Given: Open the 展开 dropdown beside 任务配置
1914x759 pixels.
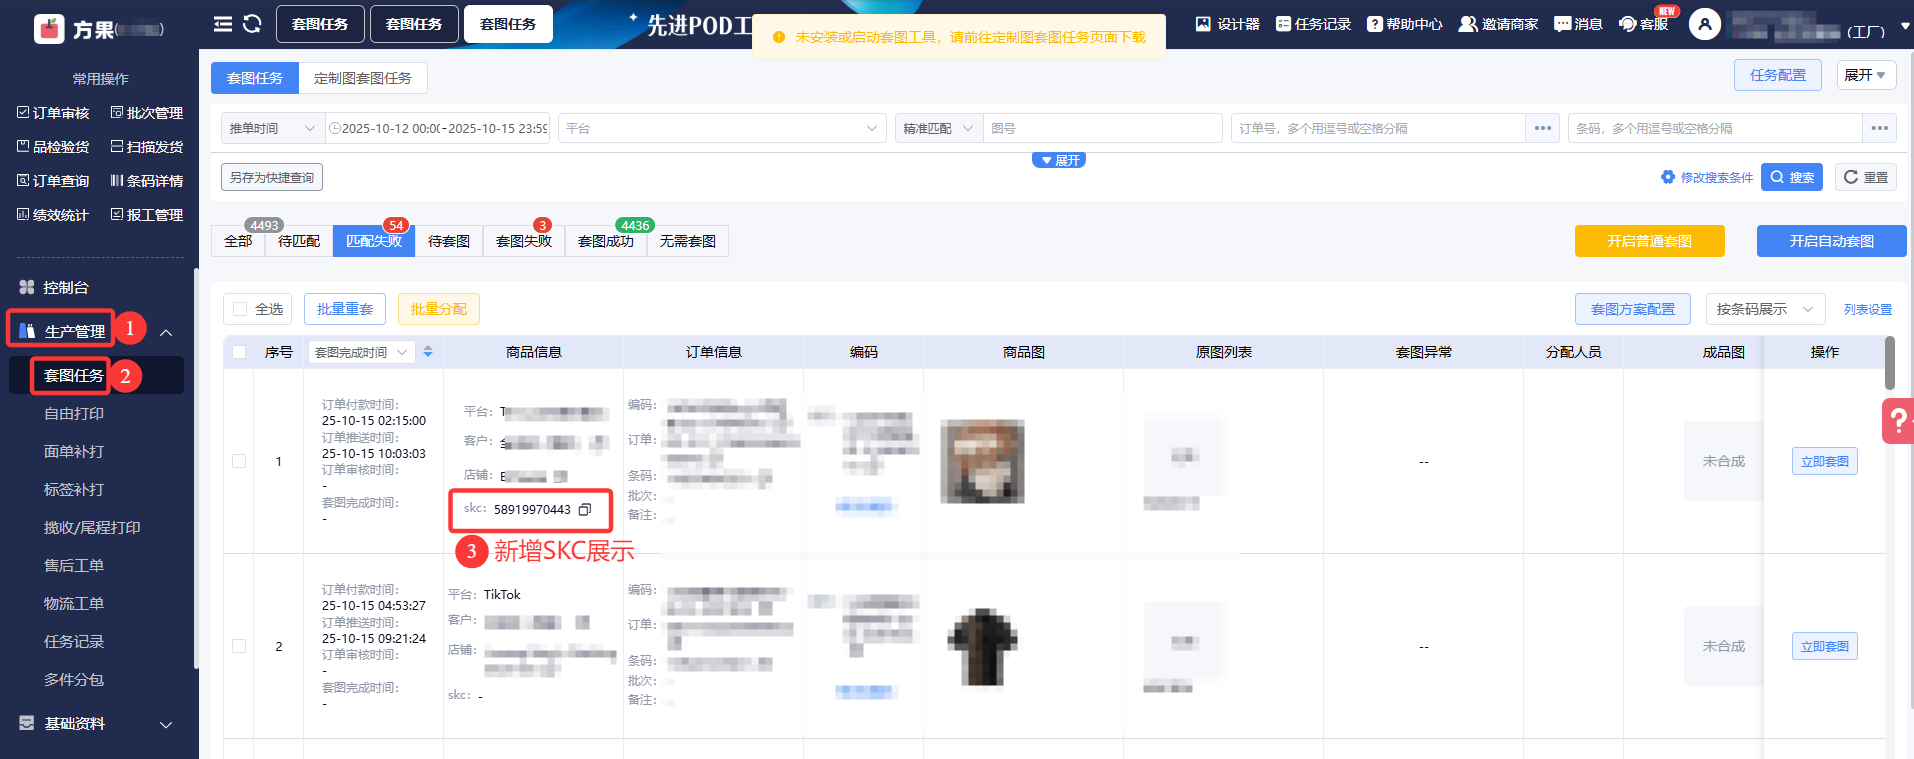Looking at the screenshot, I should click(1866, 75).
